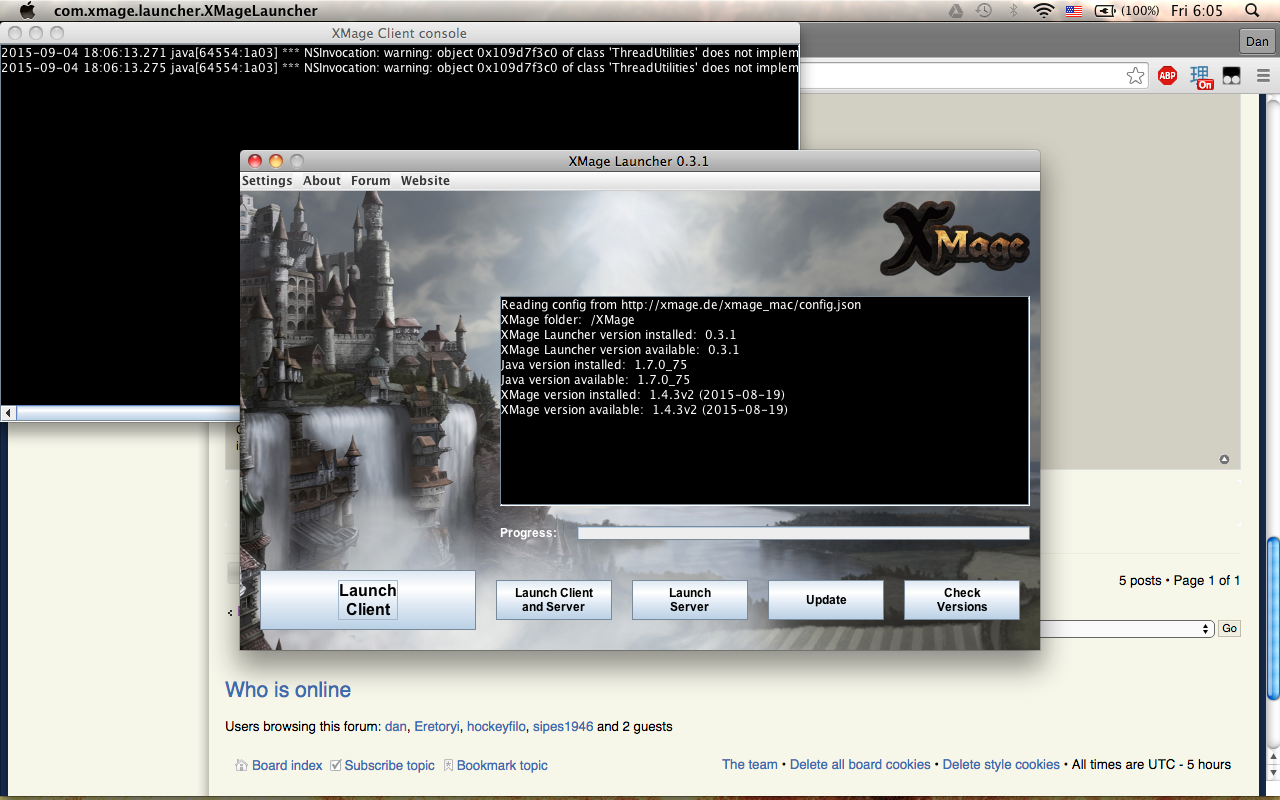The image size is (1280, 800).
Task: Open the Forum menu in XMage Launcher
Action: coord(370,181)
